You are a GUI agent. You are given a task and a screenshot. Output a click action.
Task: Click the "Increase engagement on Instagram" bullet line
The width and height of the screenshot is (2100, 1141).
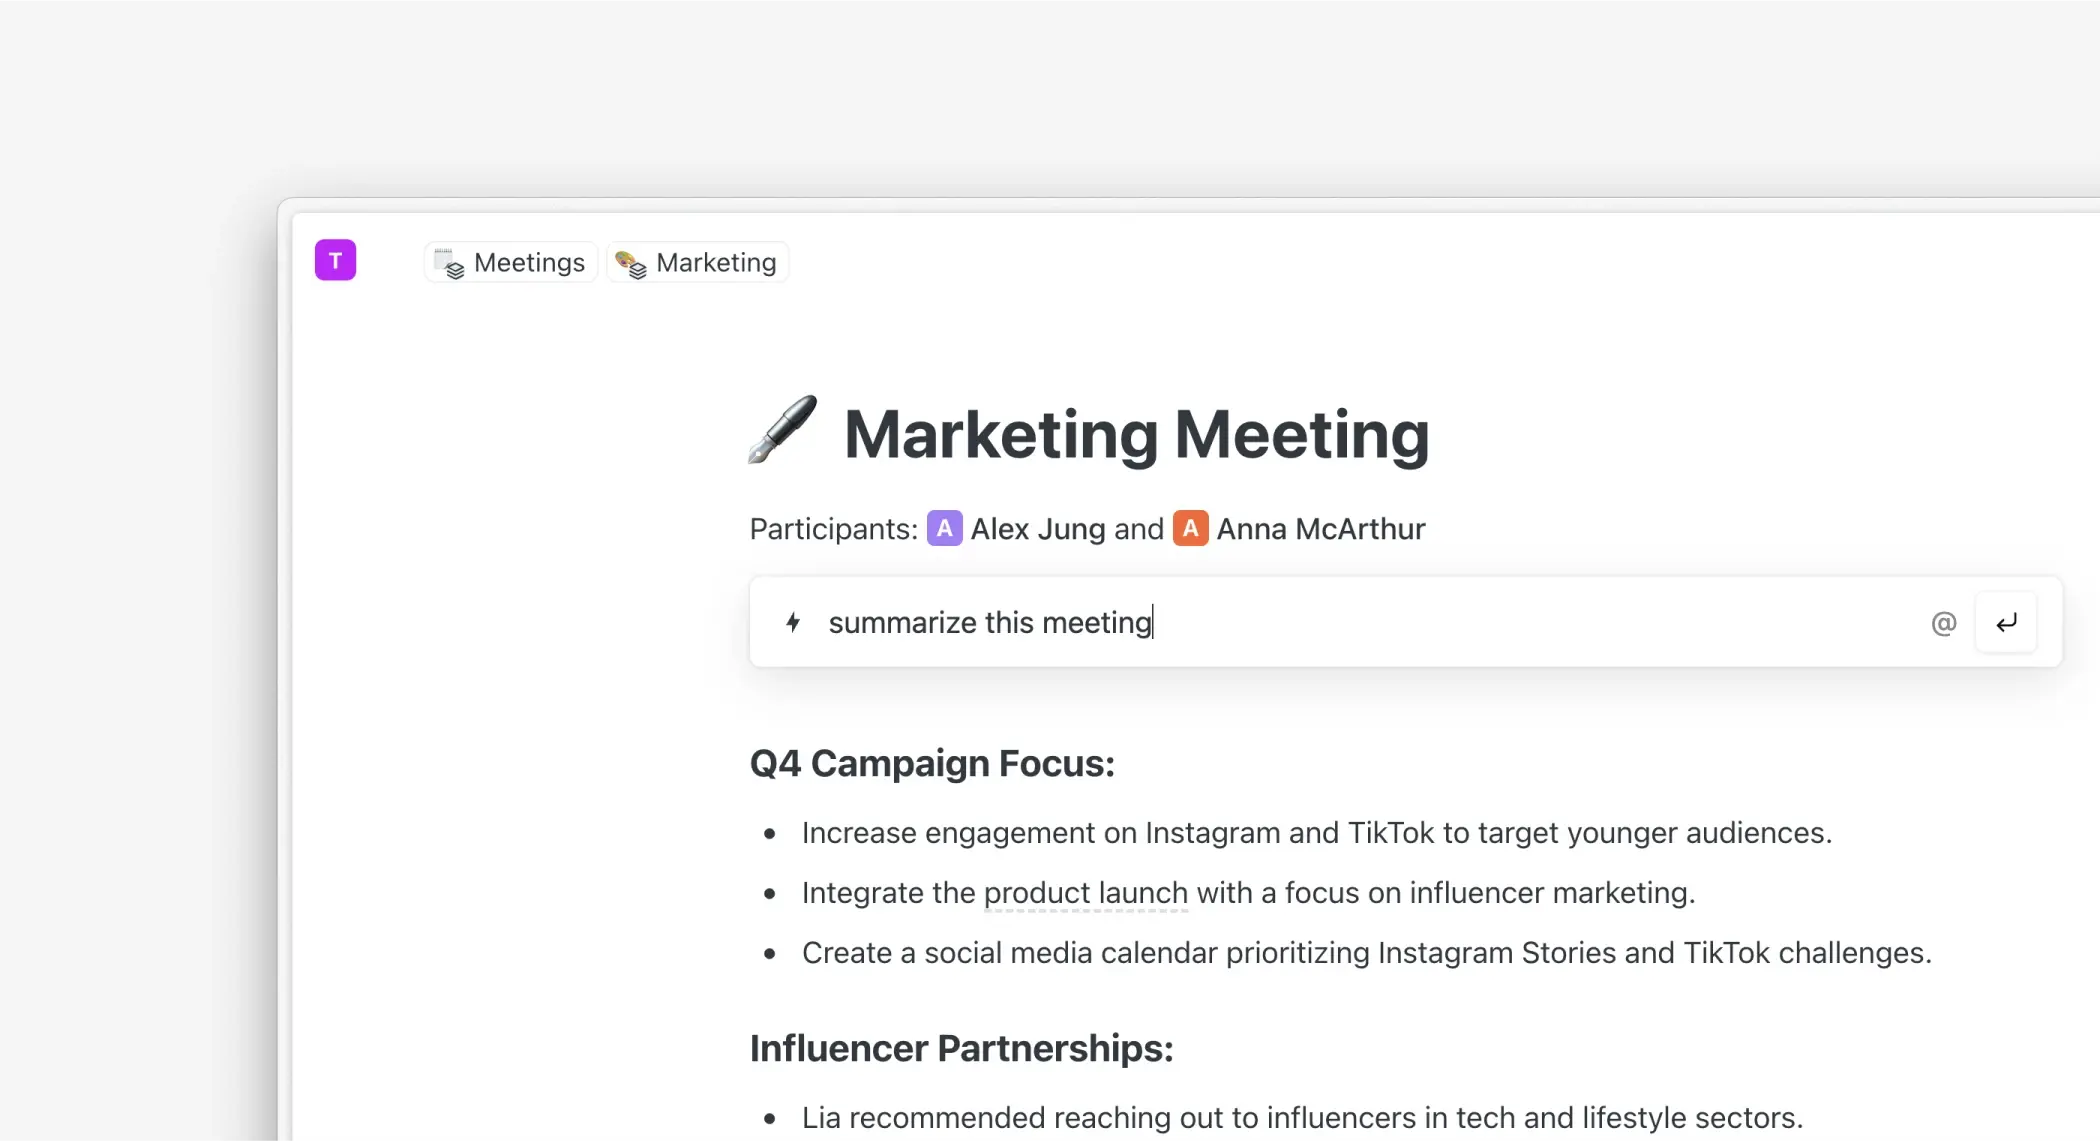pos(1316,833)
